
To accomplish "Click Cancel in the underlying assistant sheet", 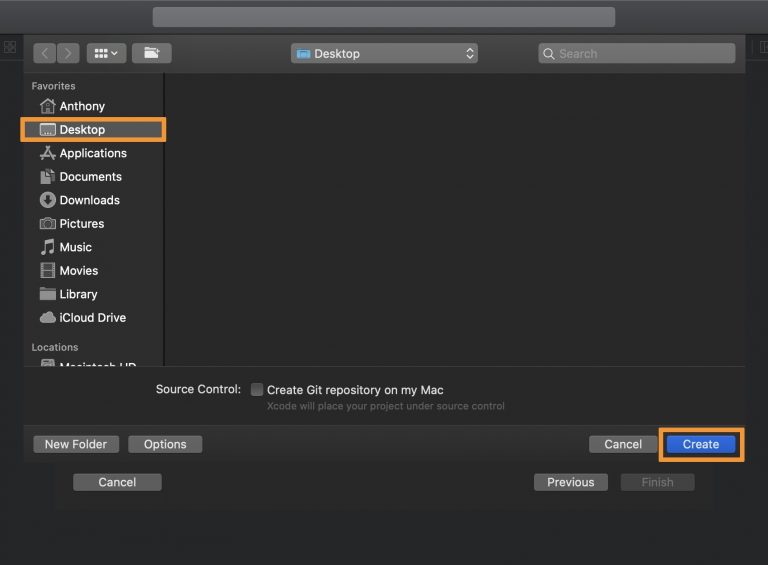I will (x=117, y=482).
